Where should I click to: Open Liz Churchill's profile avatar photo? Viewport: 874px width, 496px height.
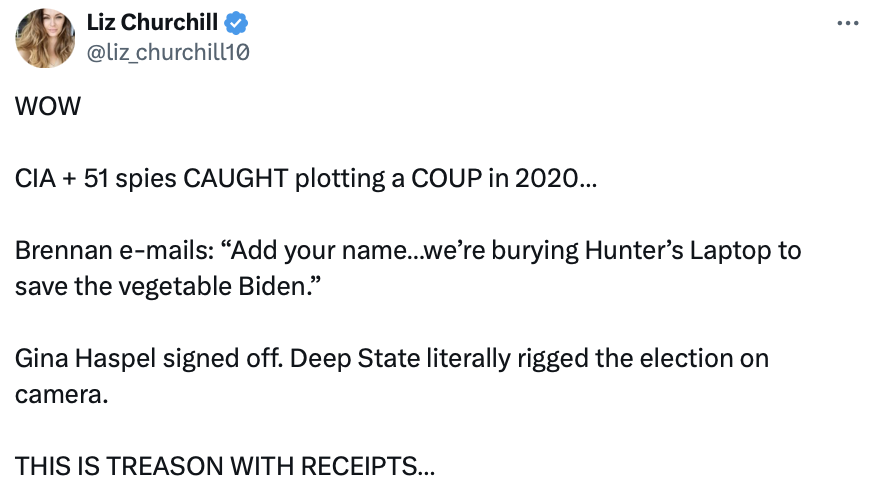pos(45,39)
